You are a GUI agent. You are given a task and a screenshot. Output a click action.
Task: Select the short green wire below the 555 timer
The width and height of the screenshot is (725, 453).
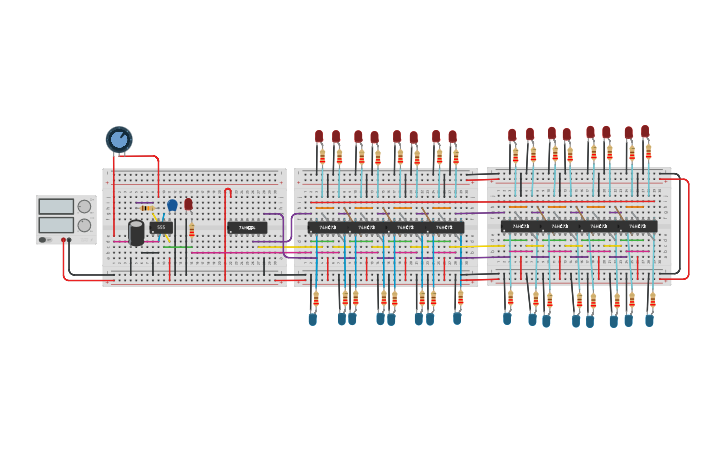click(178, 247)
